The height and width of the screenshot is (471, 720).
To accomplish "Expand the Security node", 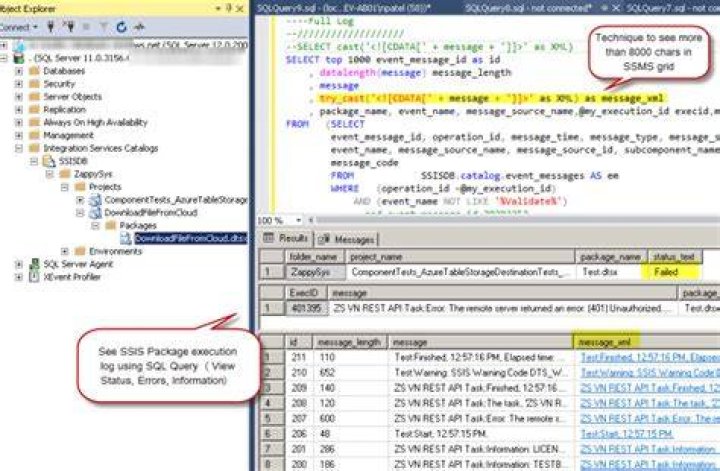I will [x=19, y=84].
